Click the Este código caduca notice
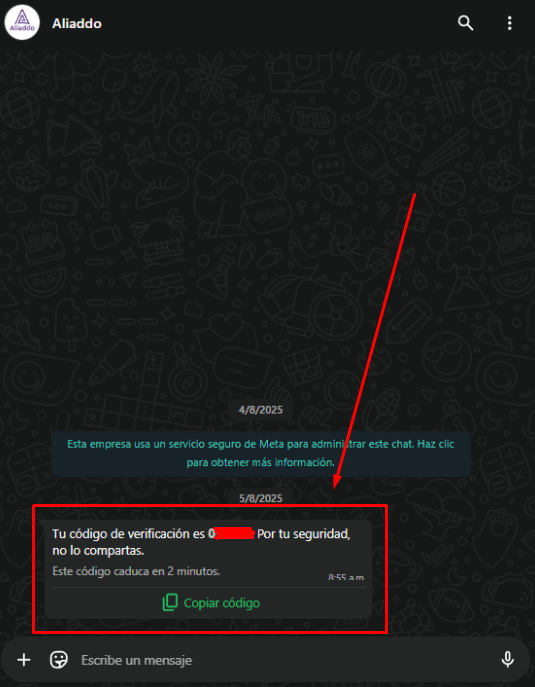The image size is (535, 687). (x=136, y=571)
